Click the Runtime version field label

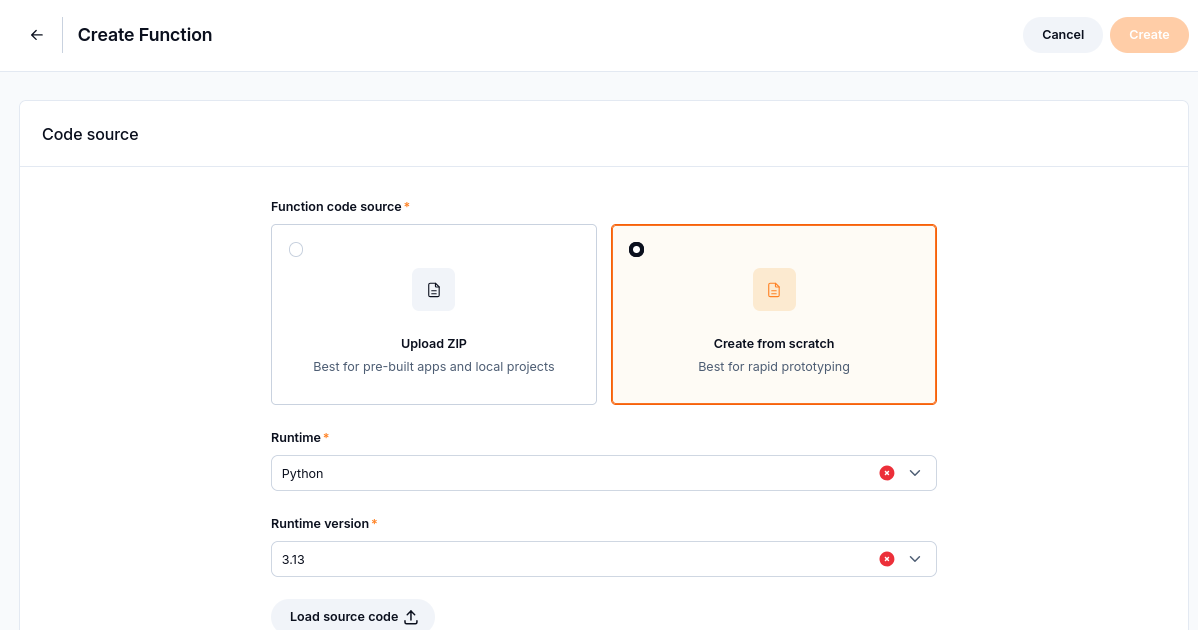coord(320,524)
